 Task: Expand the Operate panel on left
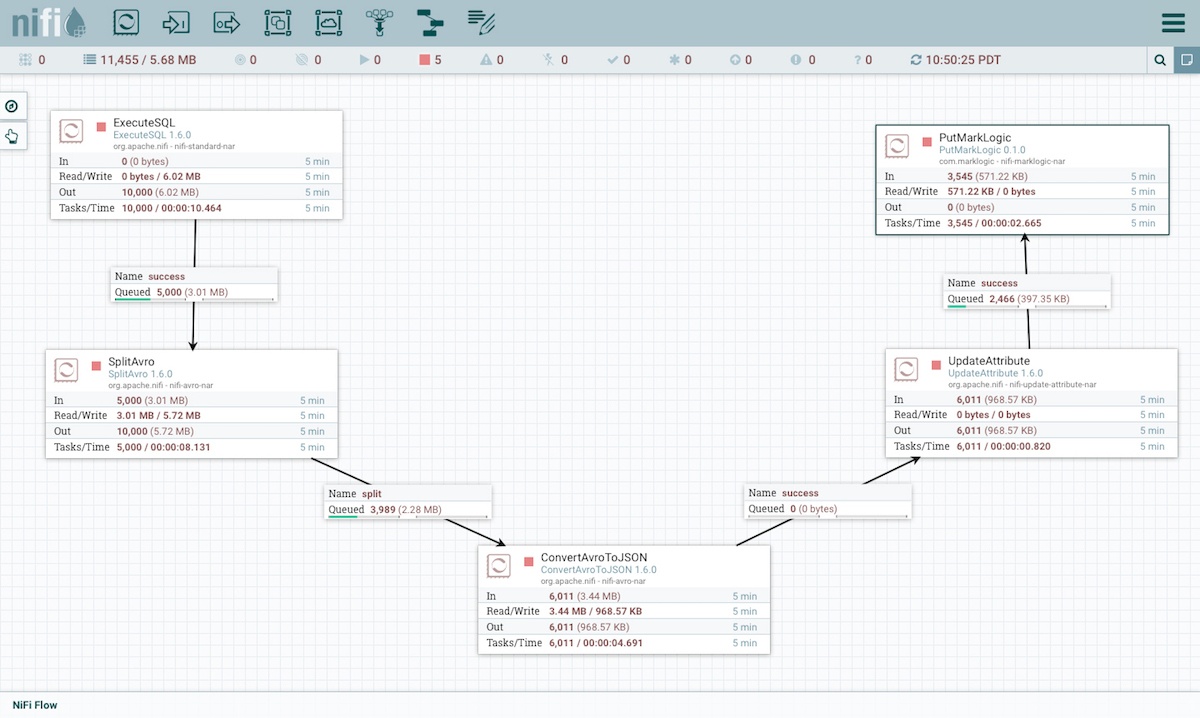tap(12, 136)
